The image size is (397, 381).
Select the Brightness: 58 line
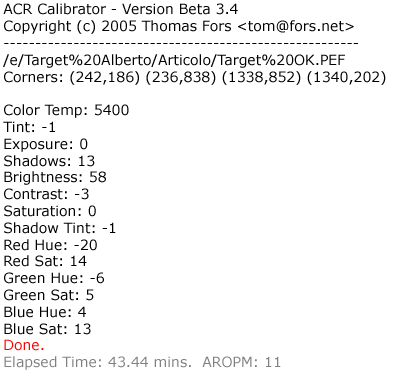coord(55,177)
